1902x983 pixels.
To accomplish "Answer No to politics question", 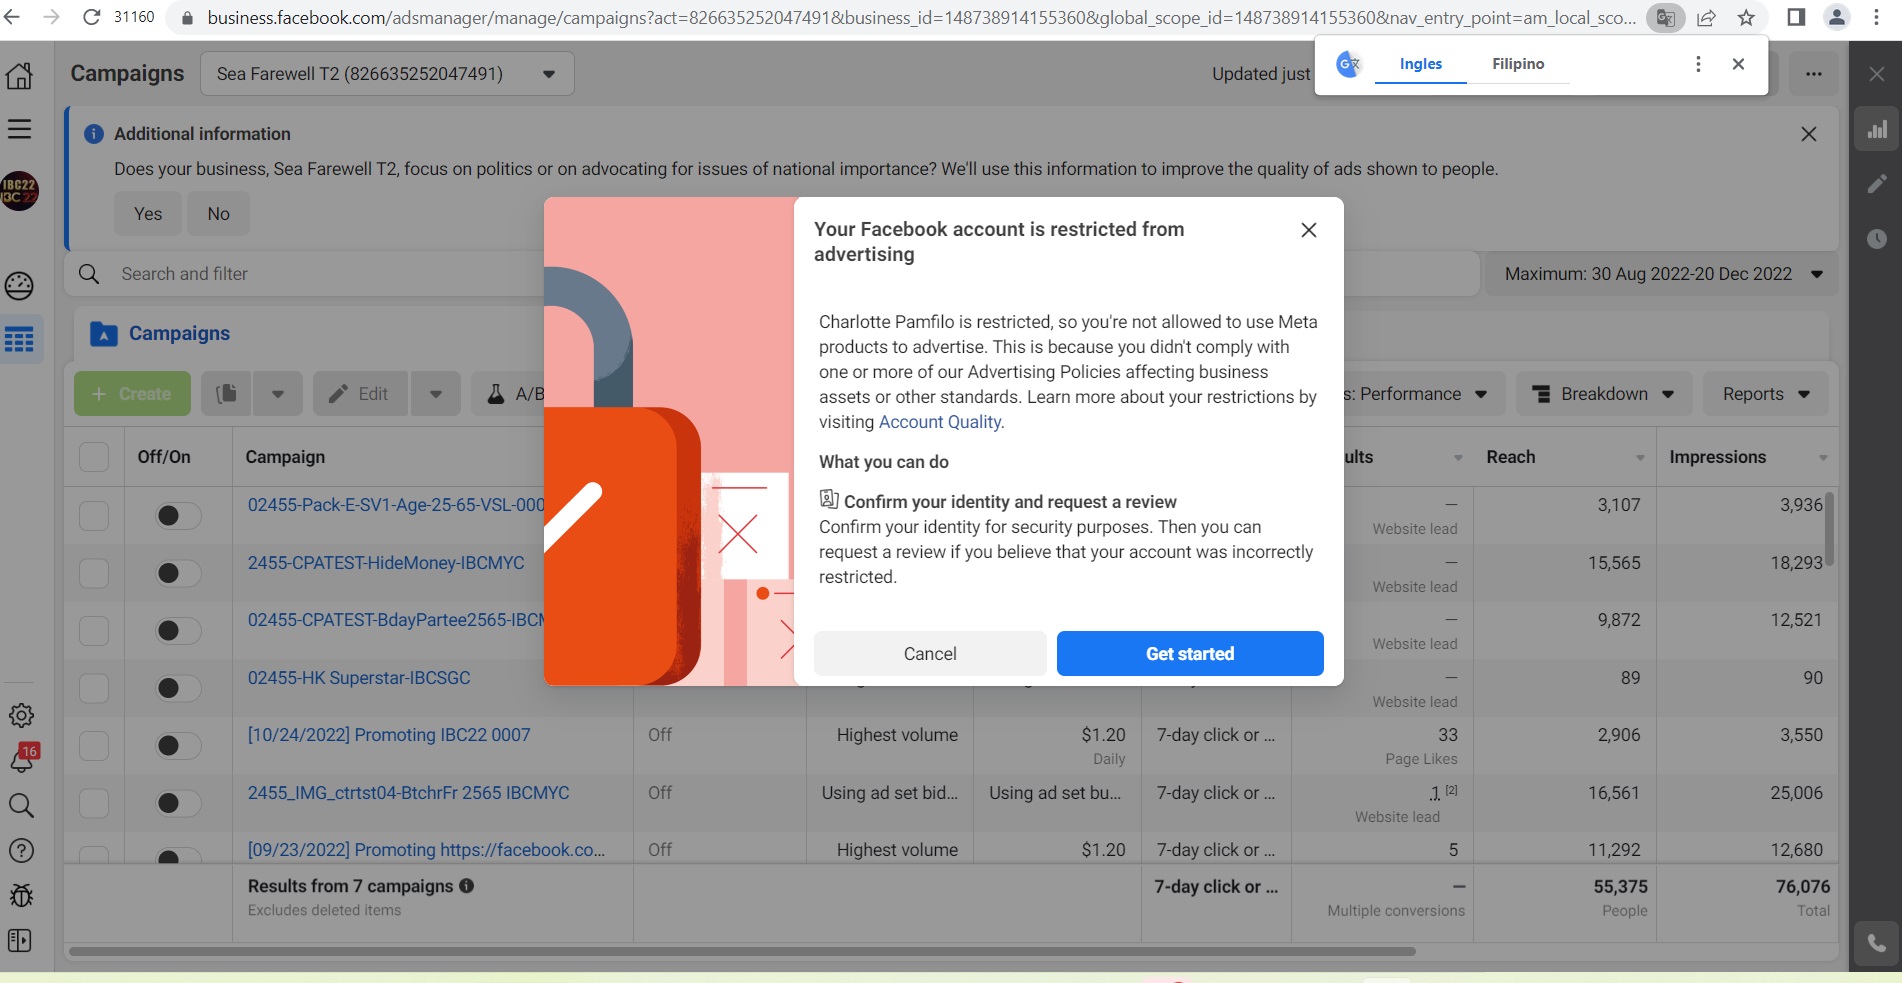I will click(x=218, y=214).
